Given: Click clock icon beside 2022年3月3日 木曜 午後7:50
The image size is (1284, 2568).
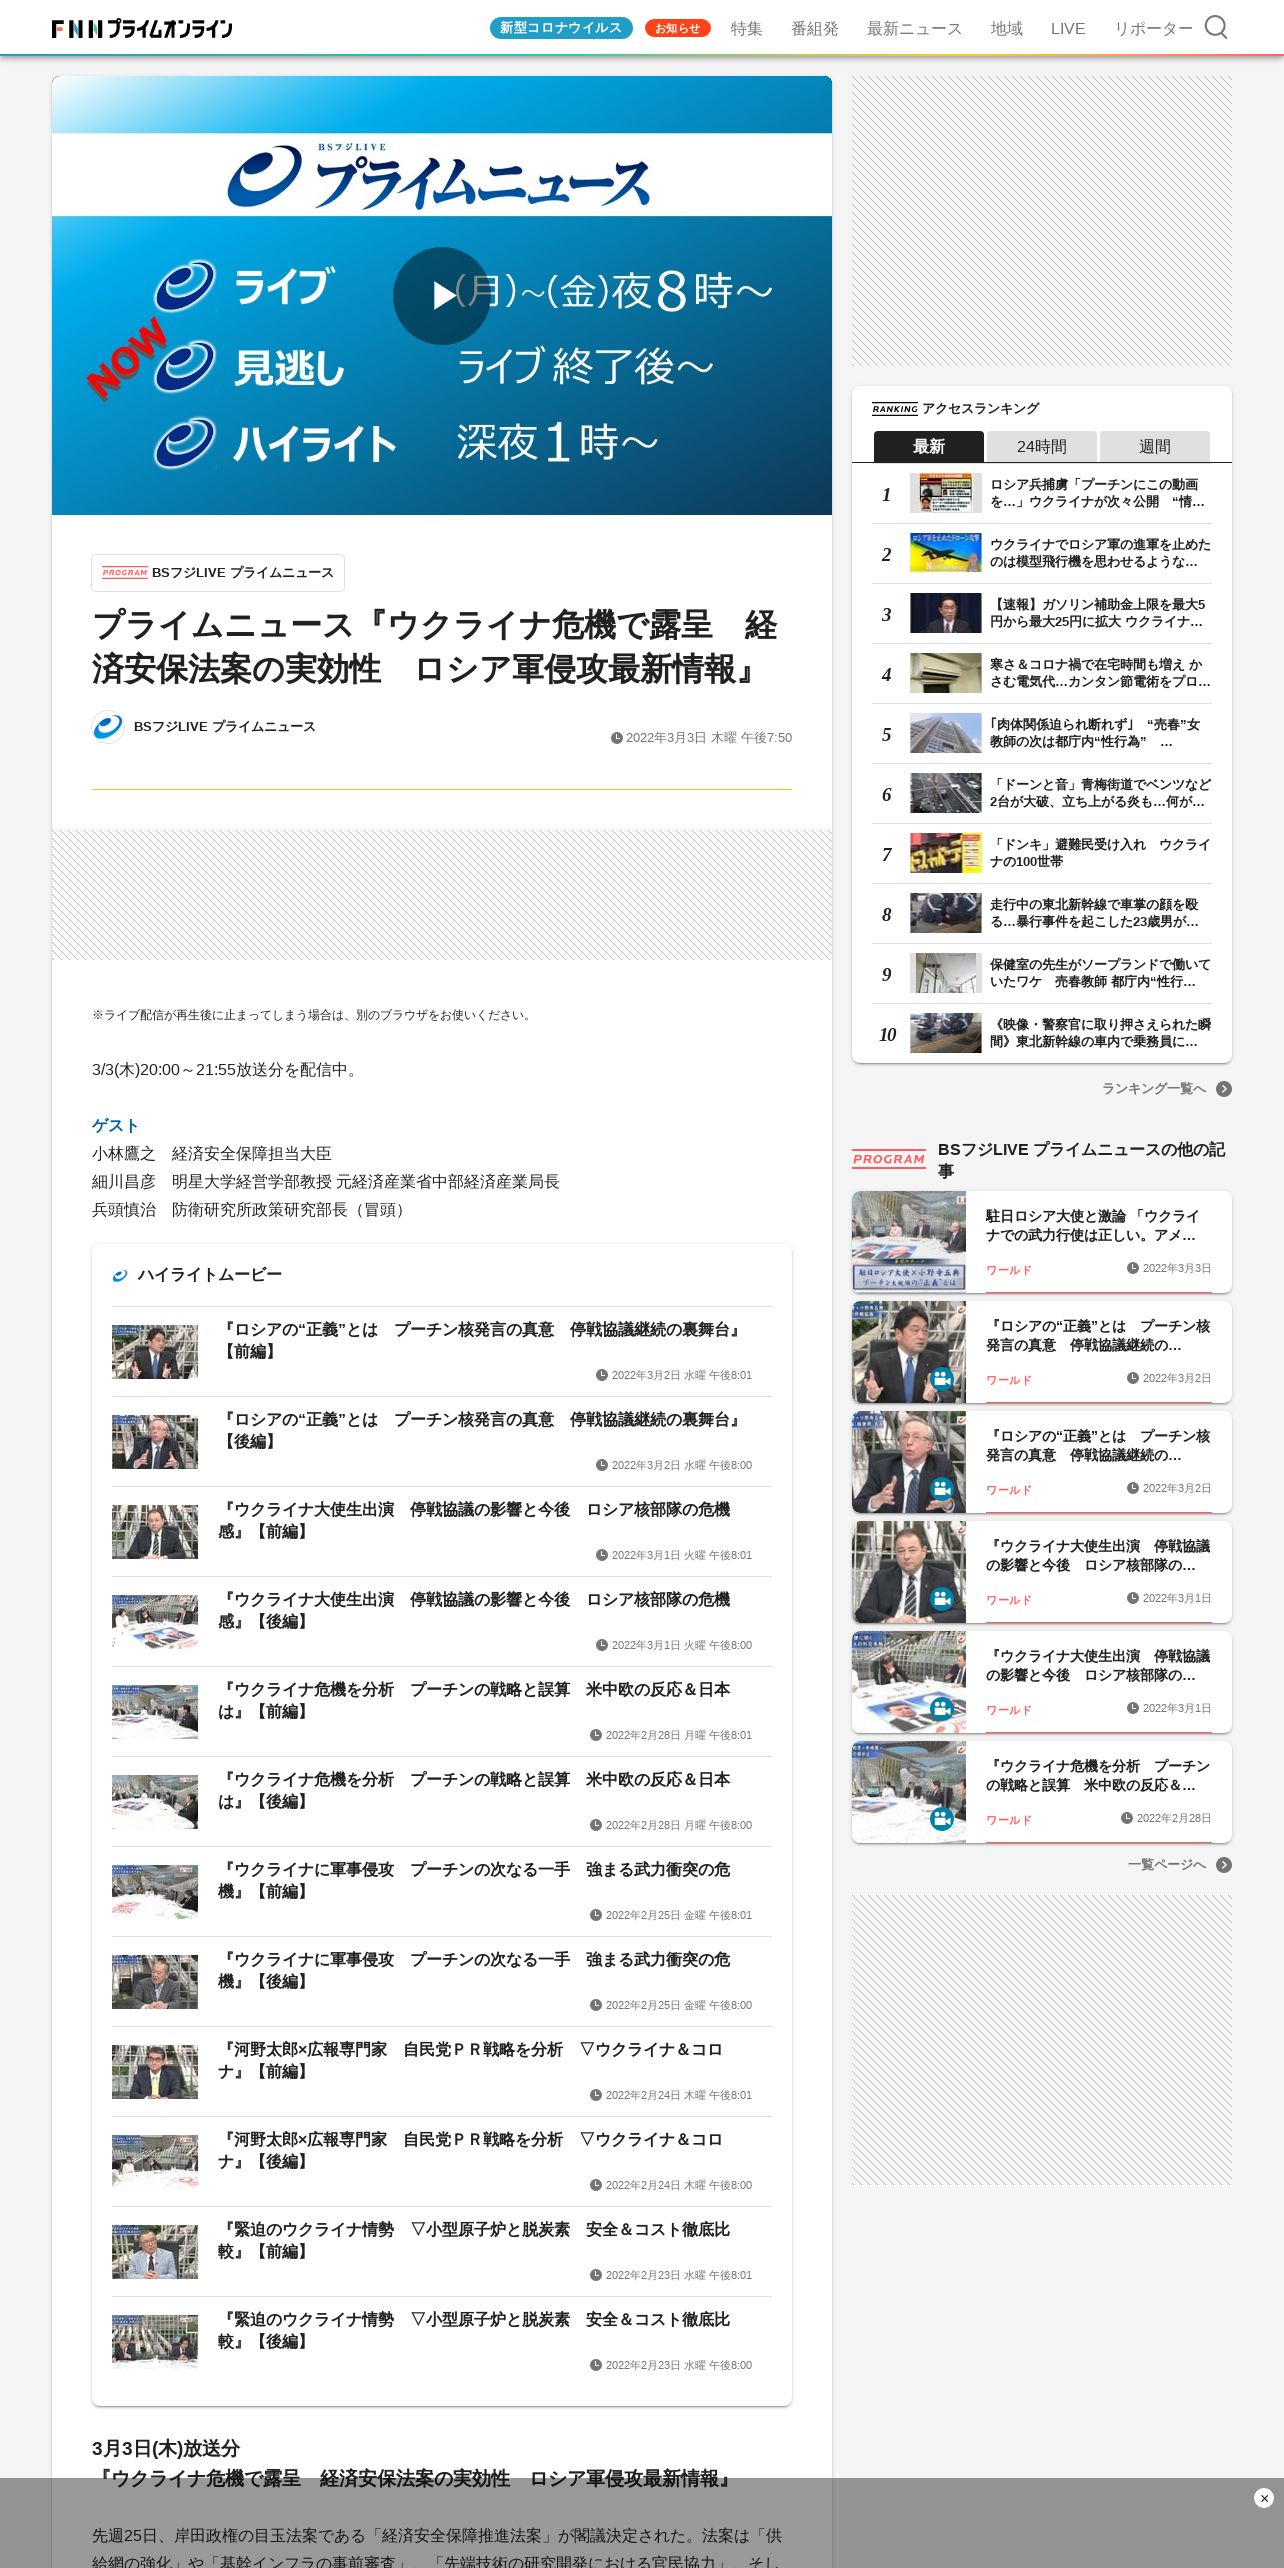Looking at the screenshot, I should 616,738.
